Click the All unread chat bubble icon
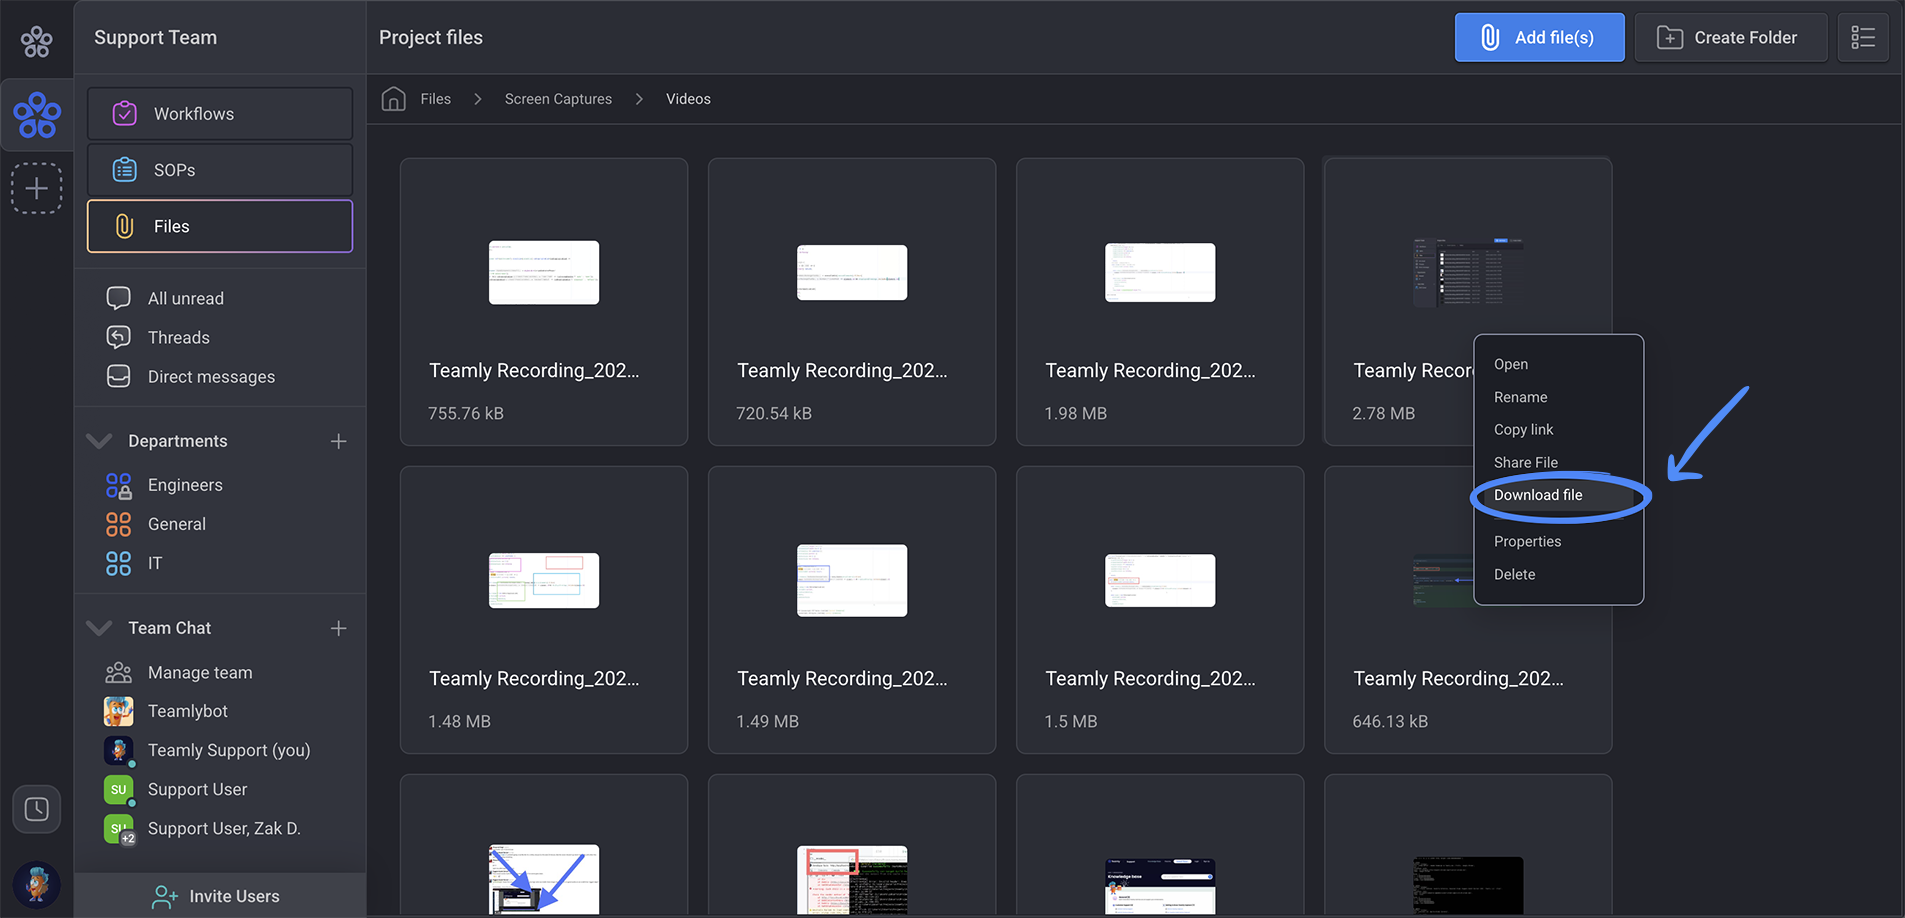The image size is (1905, 918). (x=119, y=298)
